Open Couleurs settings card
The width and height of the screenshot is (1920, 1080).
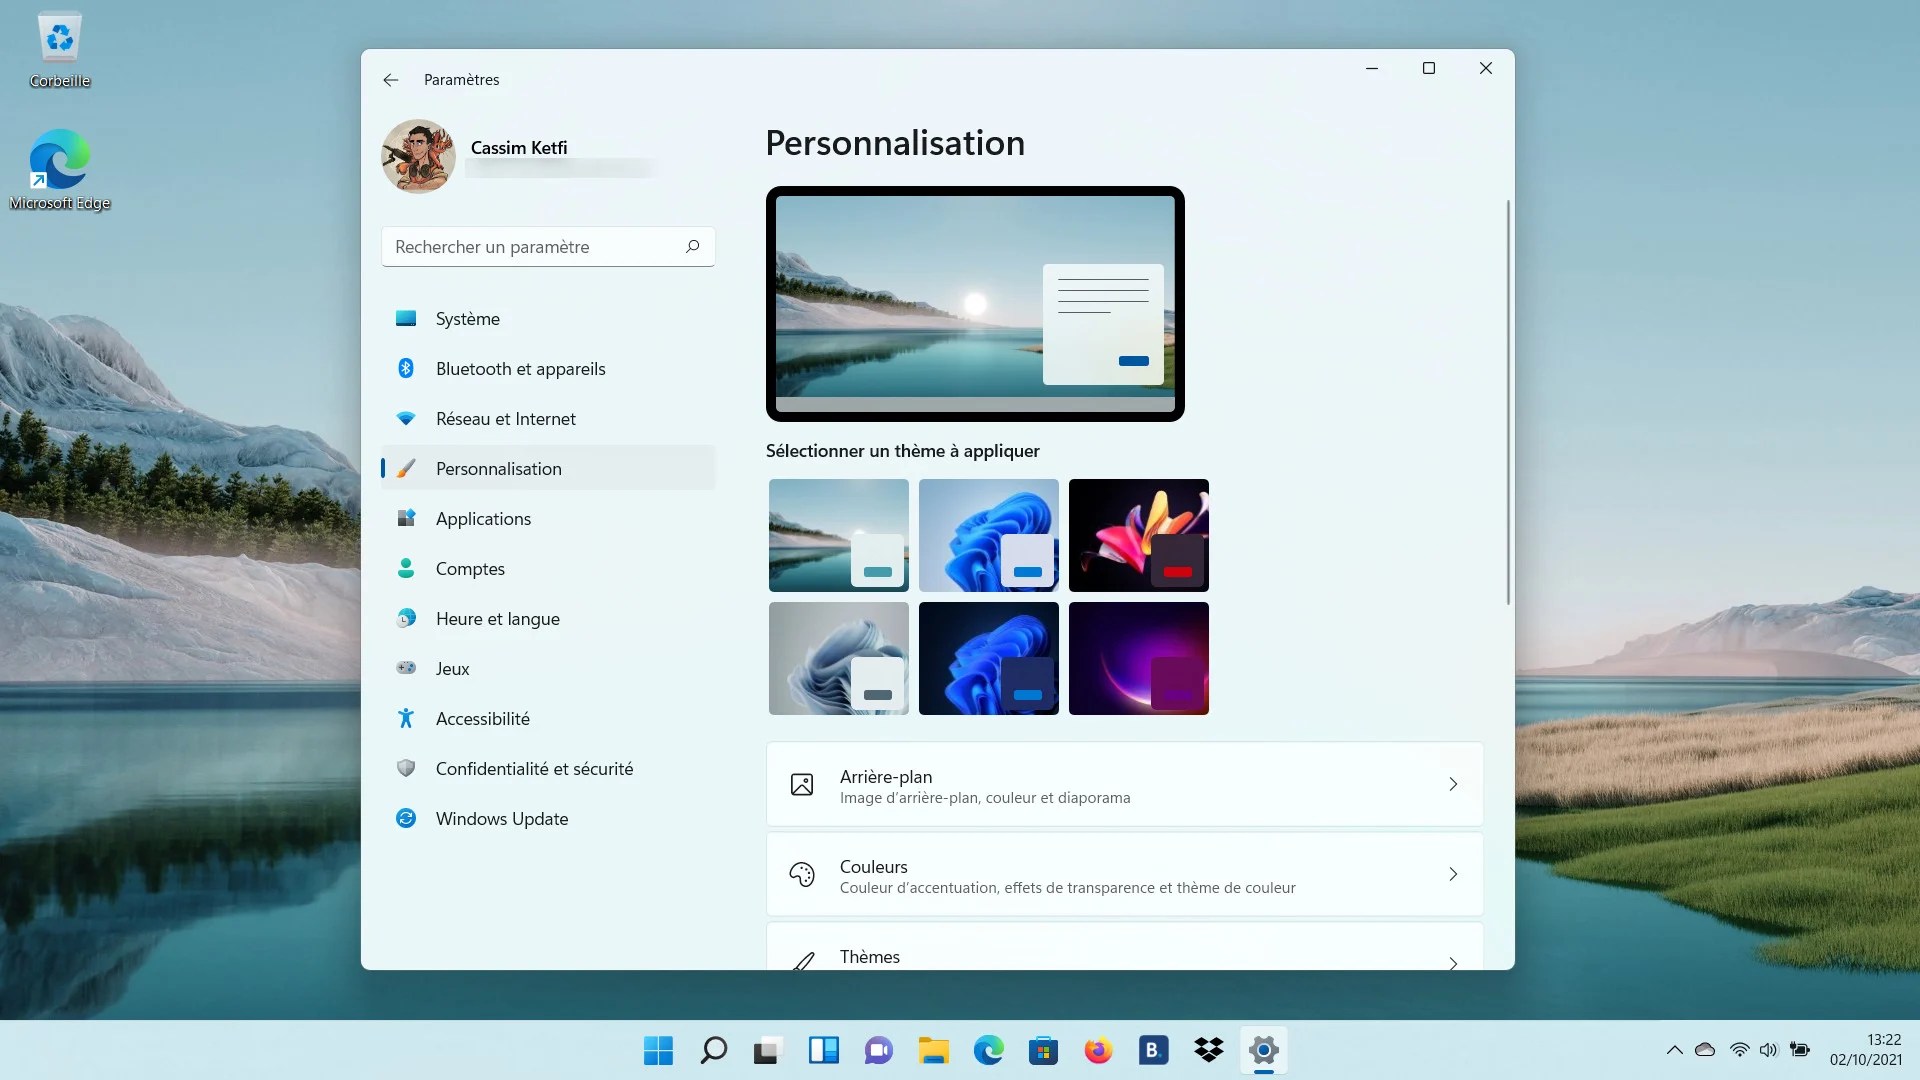tap(1124, 875)
